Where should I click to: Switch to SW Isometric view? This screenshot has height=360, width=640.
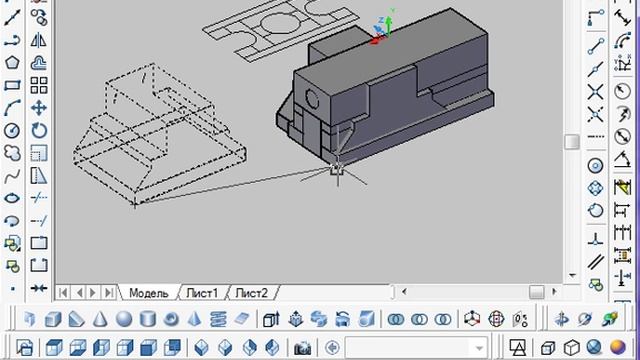(202, 348)
